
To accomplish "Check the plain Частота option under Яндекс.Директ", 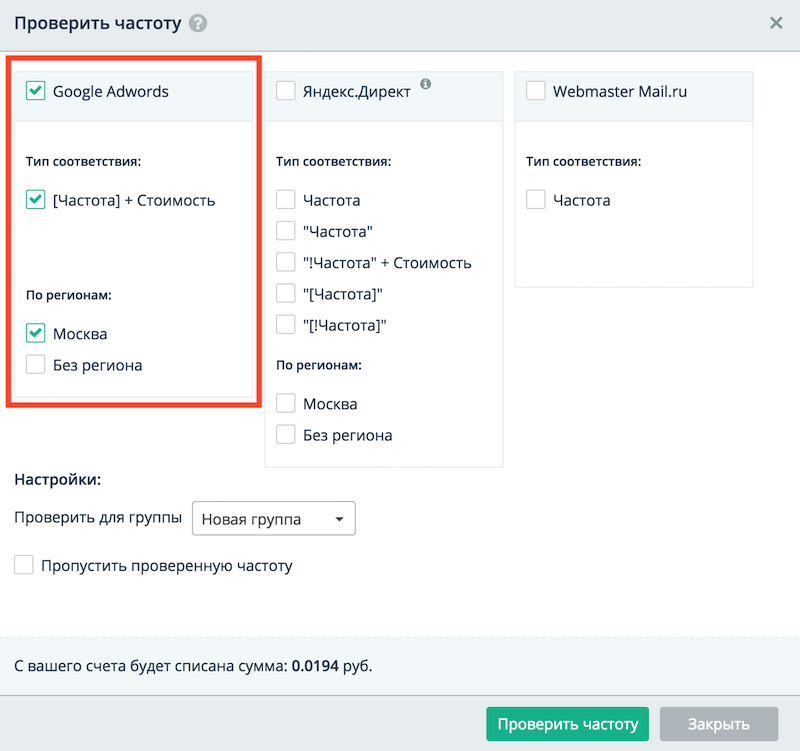I will (x=286, y=200).
